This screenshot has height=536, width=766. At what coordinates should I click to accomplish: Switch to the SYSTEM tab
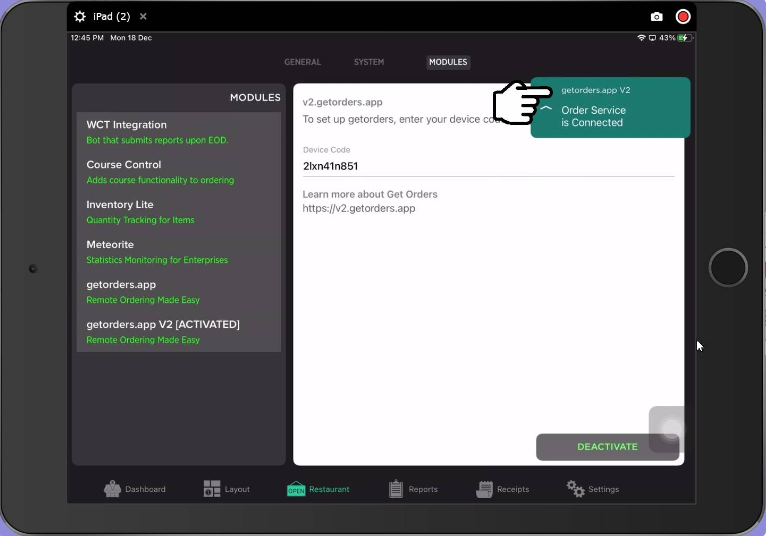[369, 62]
